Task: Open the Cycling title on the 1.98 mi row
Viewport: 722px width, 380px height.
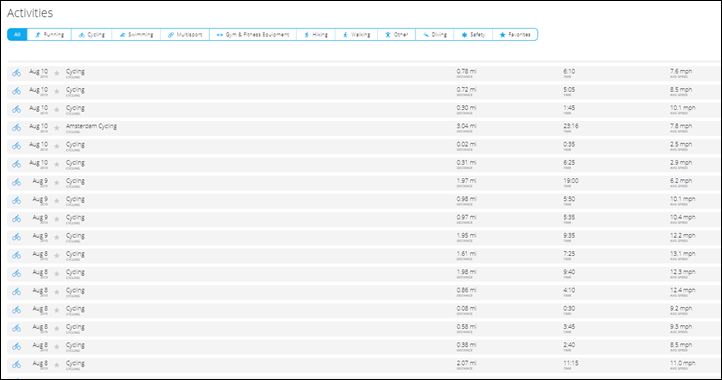Action: click(75, 272)
